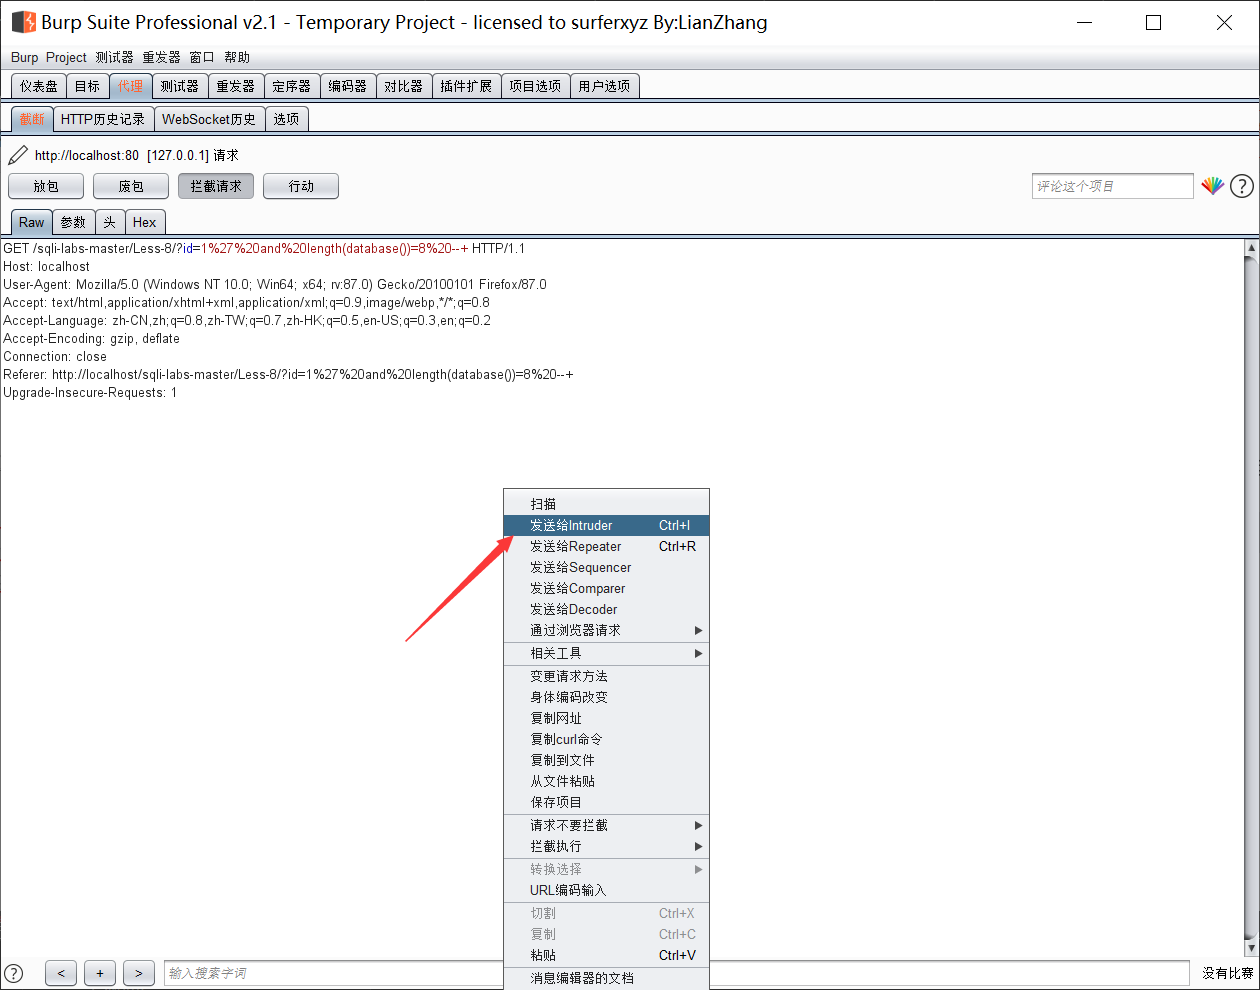Screen dimensions: 1260x990
Task: Click the '+' button in search bar
Action: click(100, 973)
